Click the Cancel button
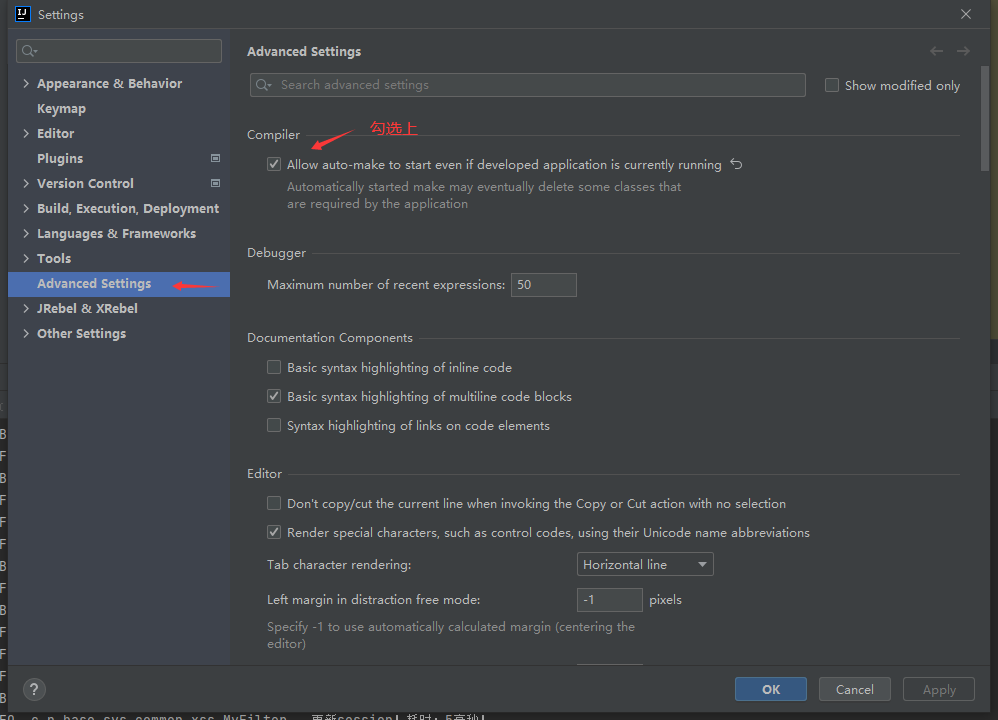998x720 pixels. (x=854, y=689)
